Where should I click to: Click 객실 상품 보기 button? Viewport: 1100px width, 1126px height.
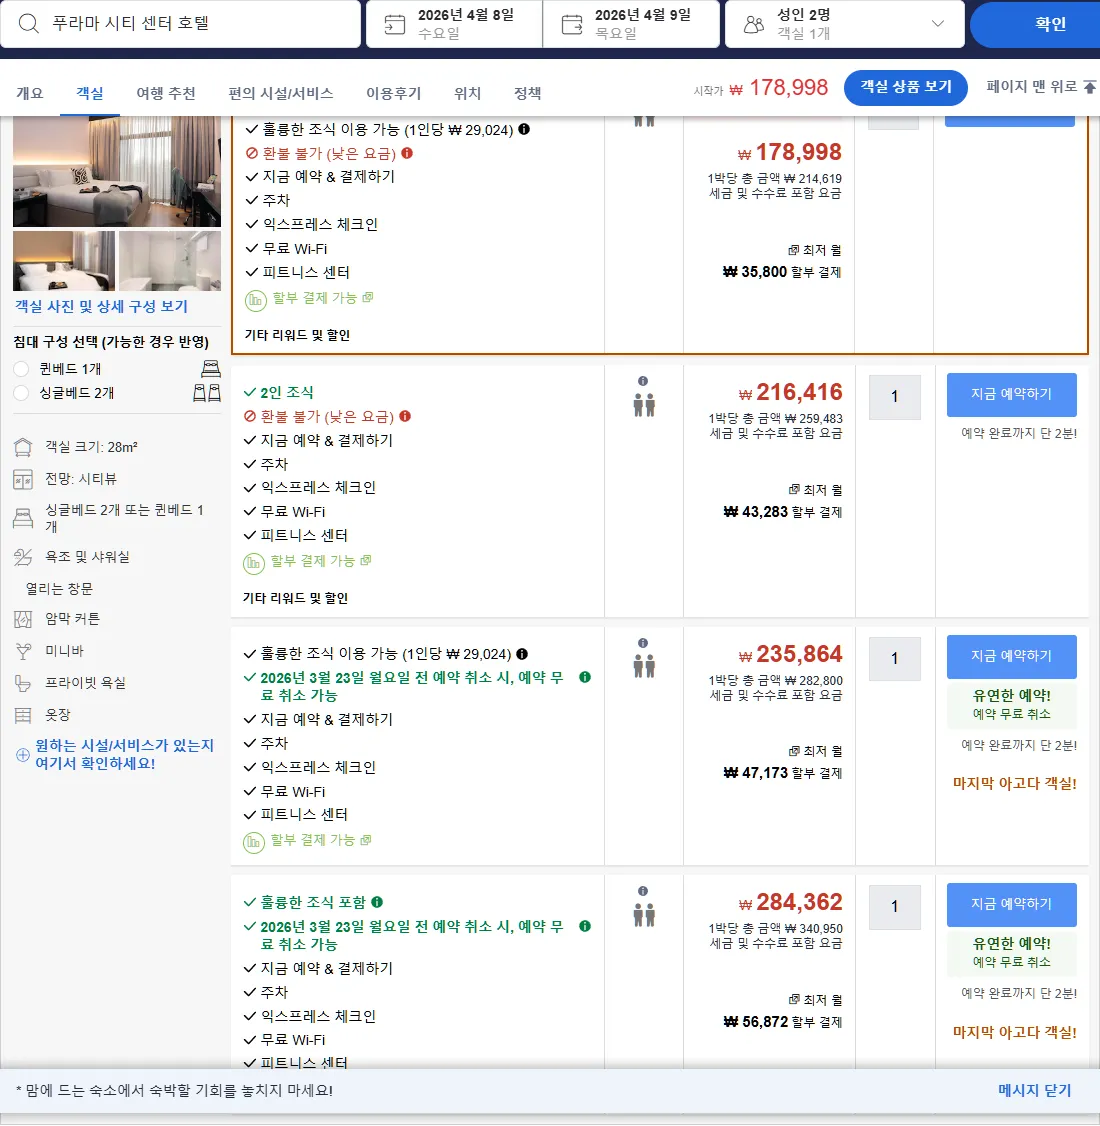(905, 88)
